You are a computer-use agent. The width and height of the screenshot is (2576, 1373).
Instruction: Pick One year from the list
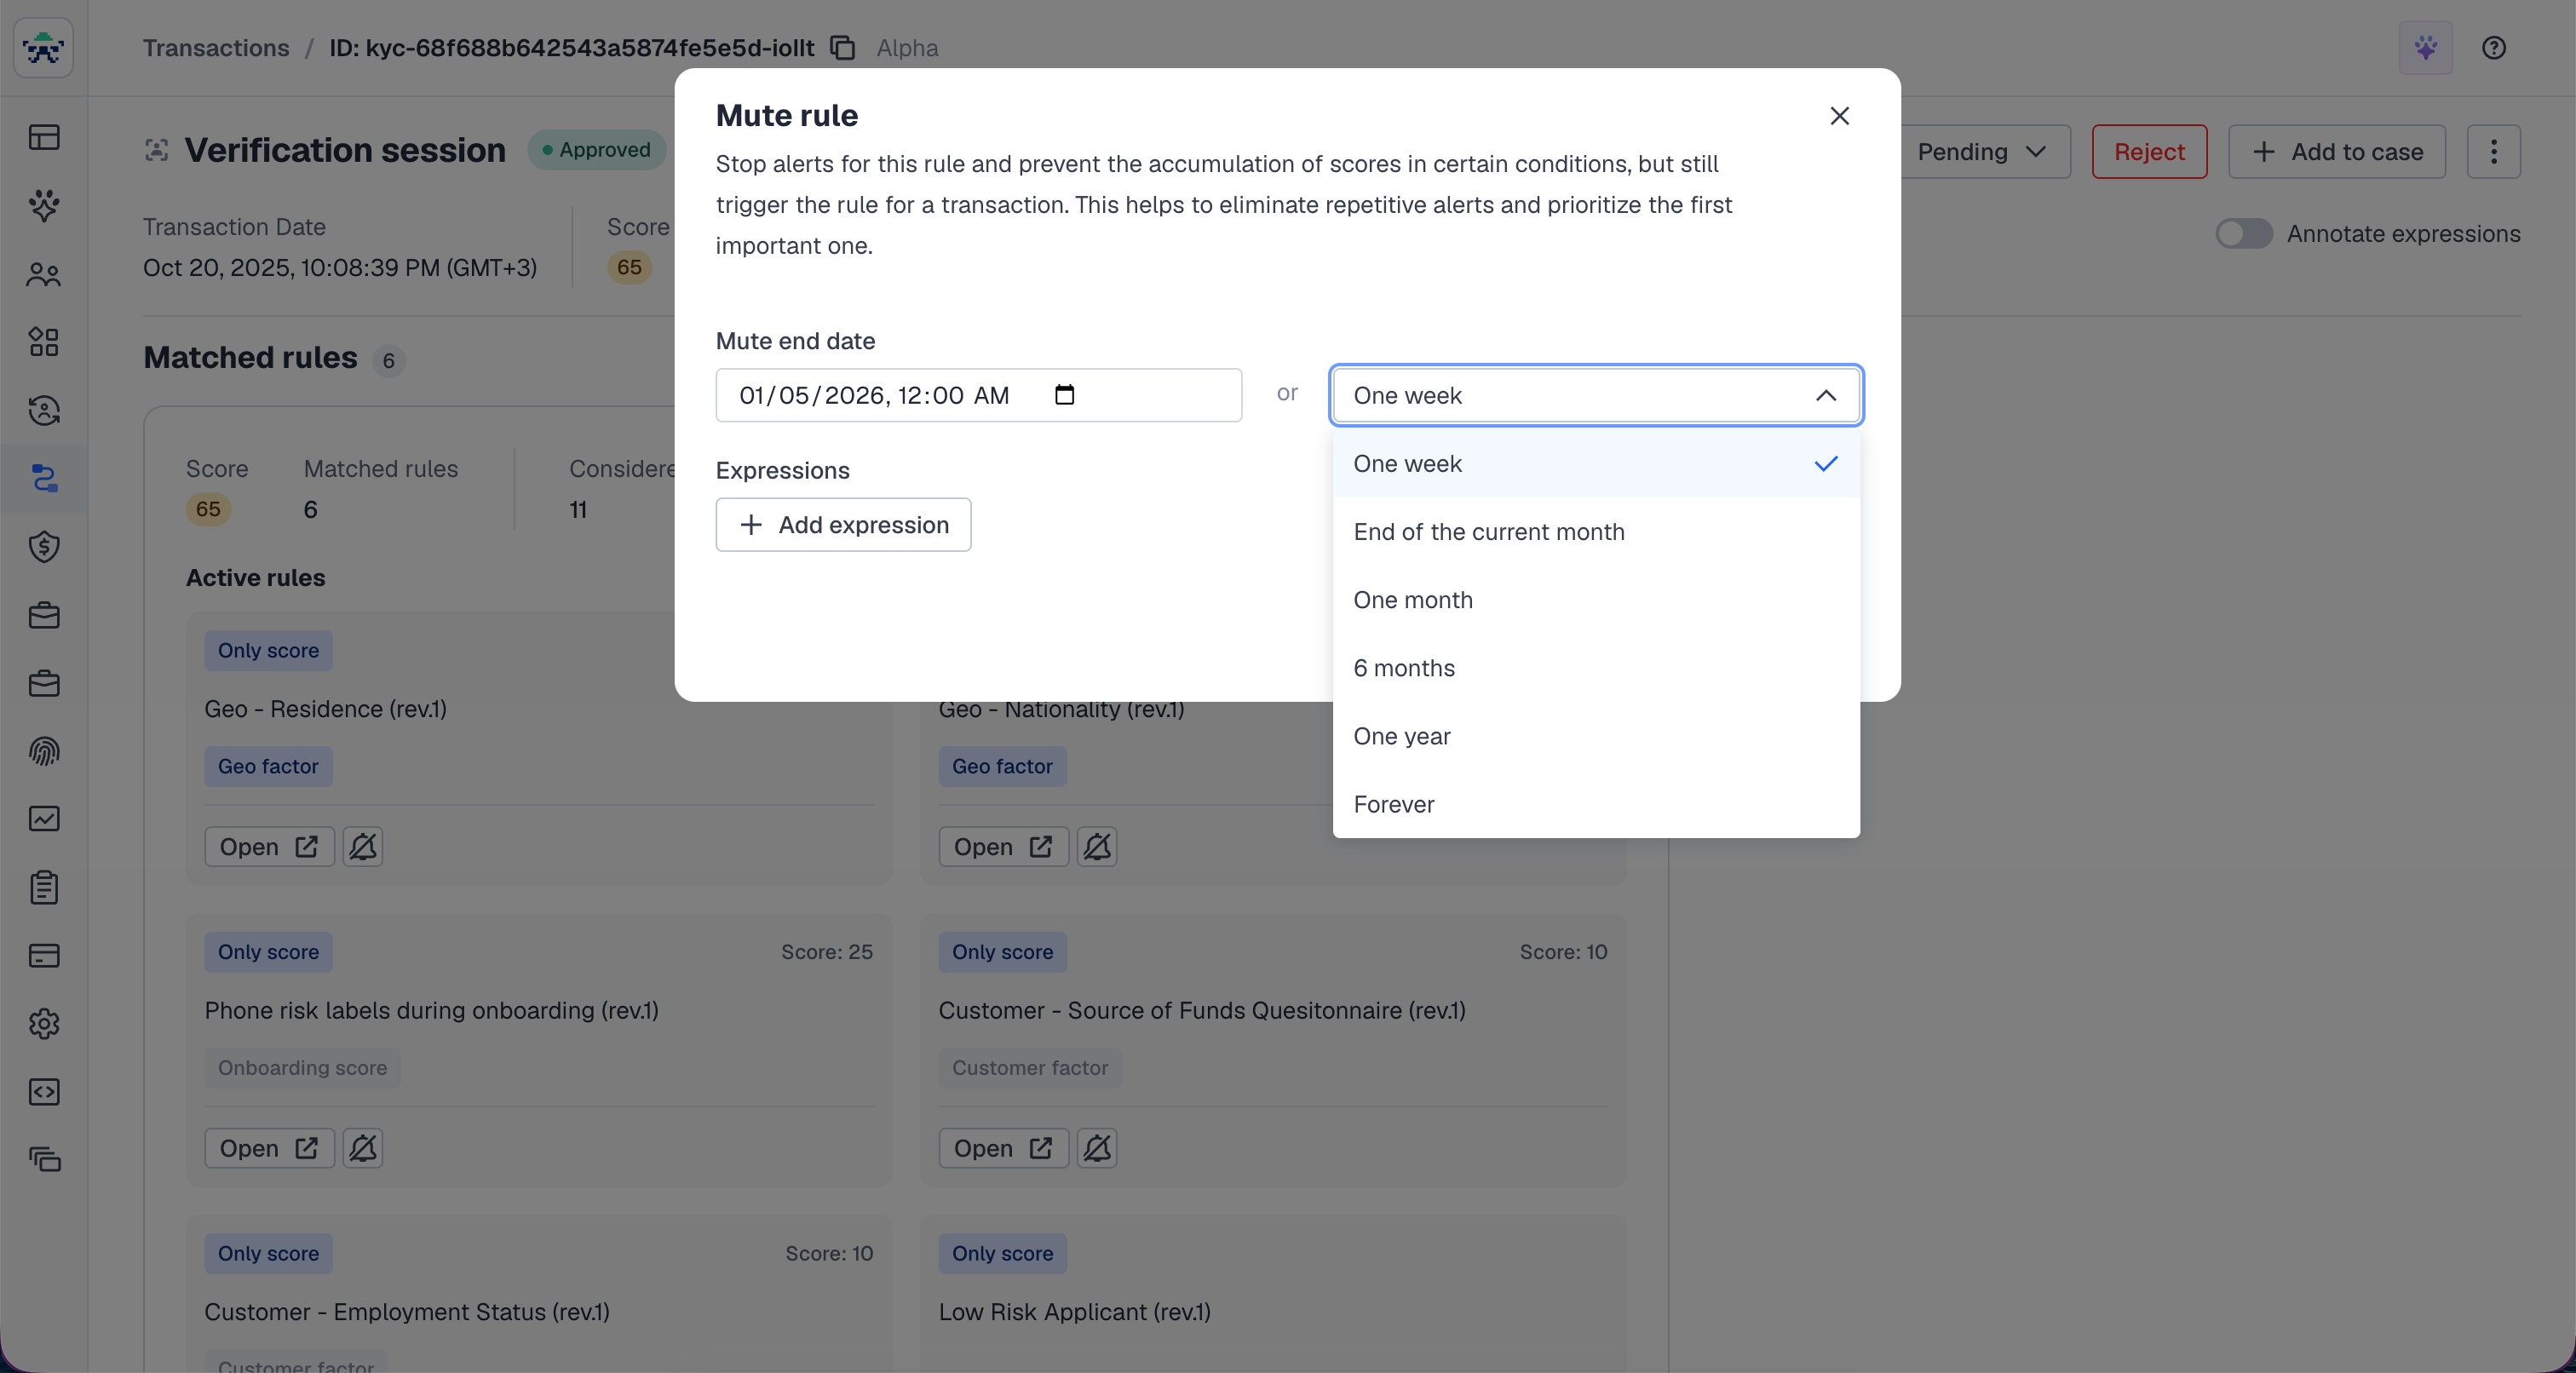pyautogui.click(x=1401, y=736)
